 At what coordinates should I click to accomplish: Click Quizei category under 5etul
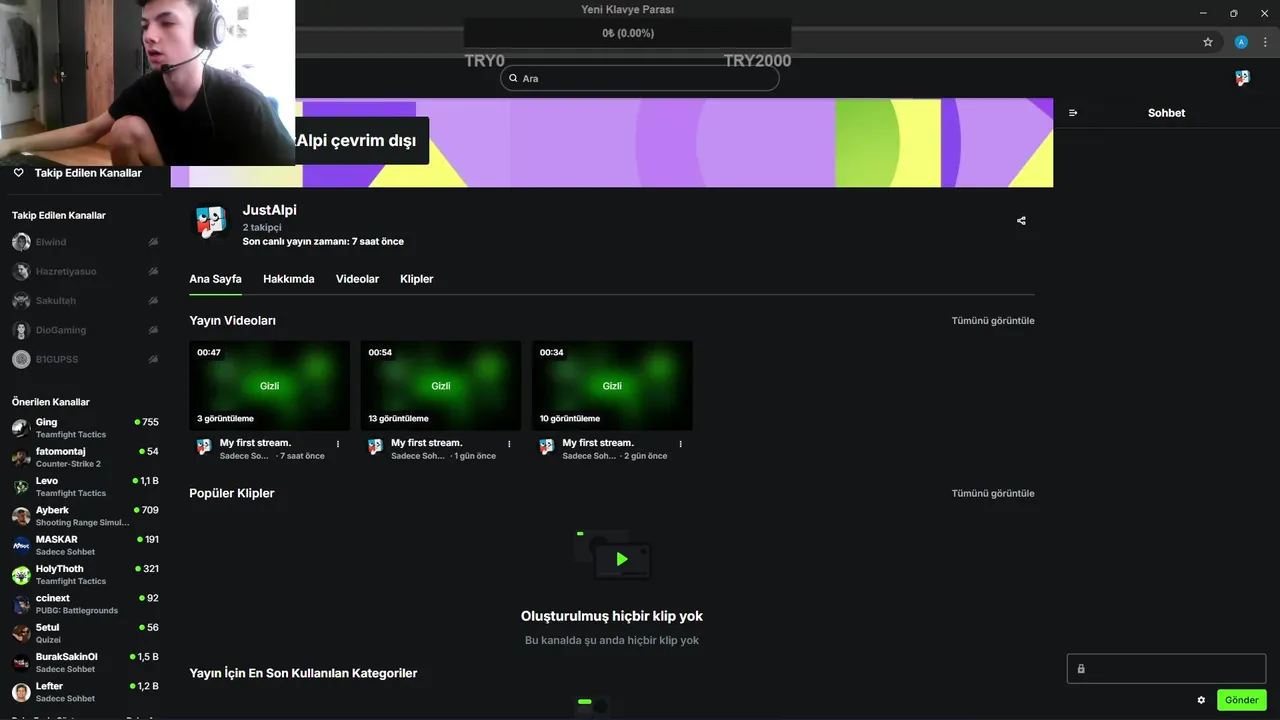click(x=48, y=640)
